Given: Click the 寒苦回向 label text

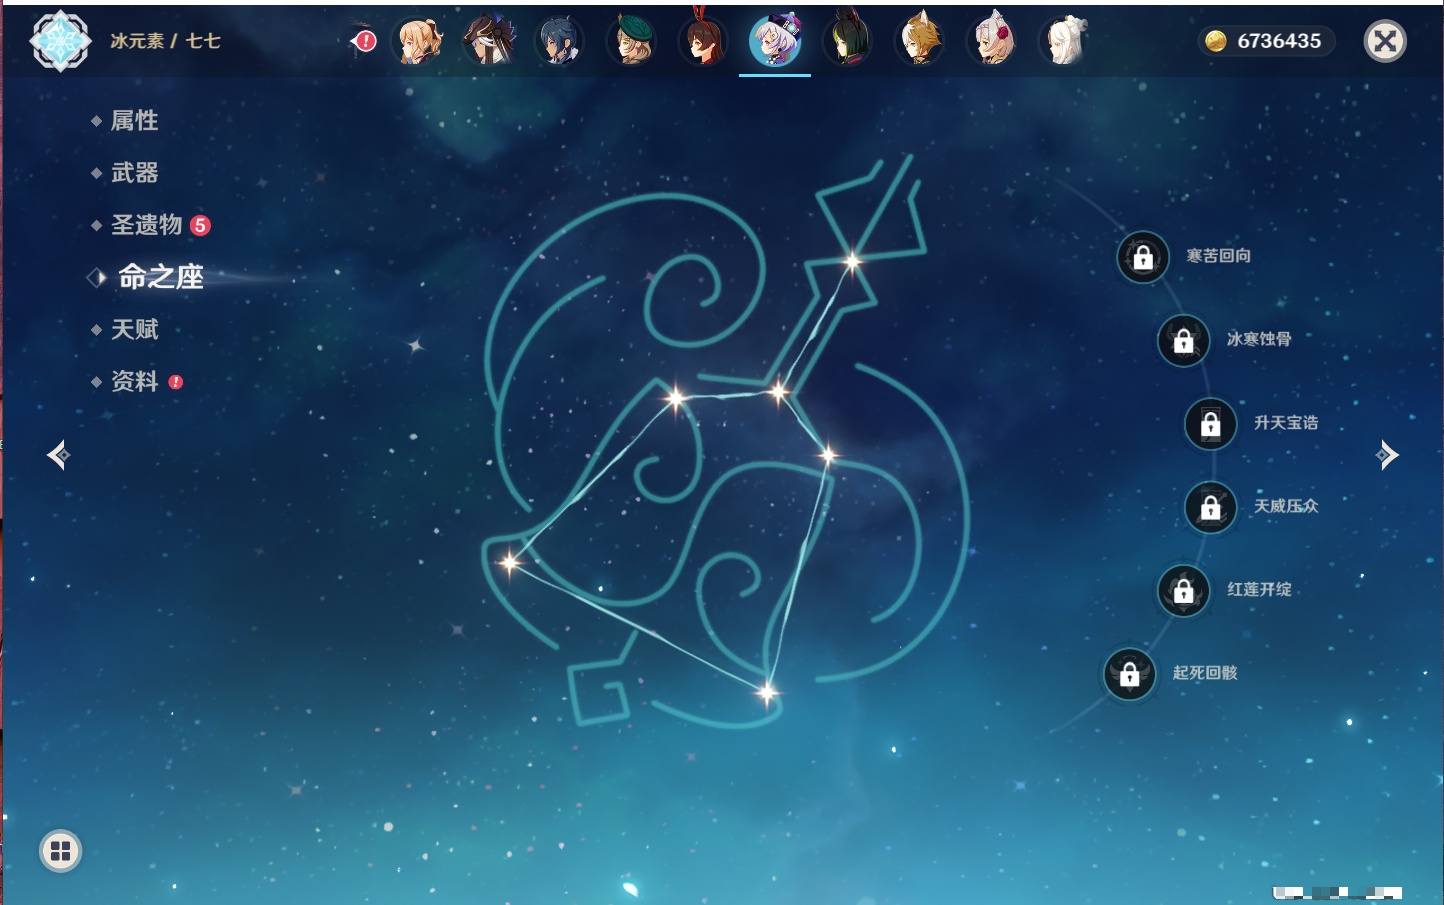Looking at the screenshot, I should [x=1219, y=256].
